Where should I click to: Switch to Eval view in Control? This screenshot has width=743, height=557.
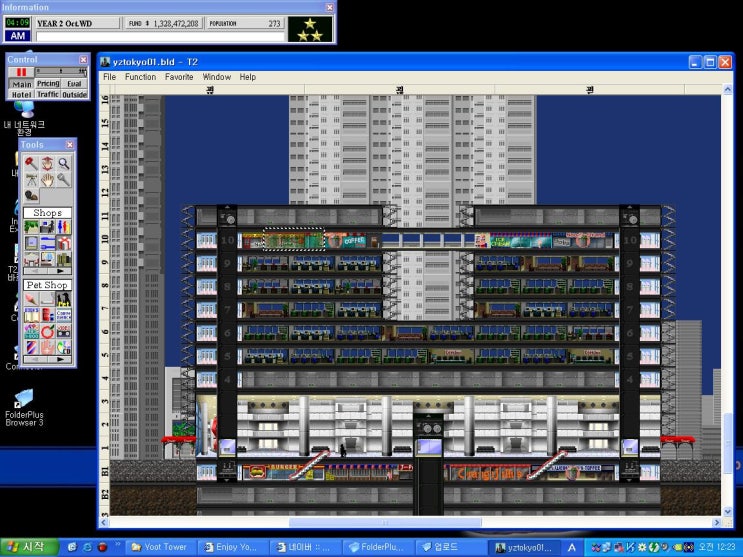[x=74, y=84]
